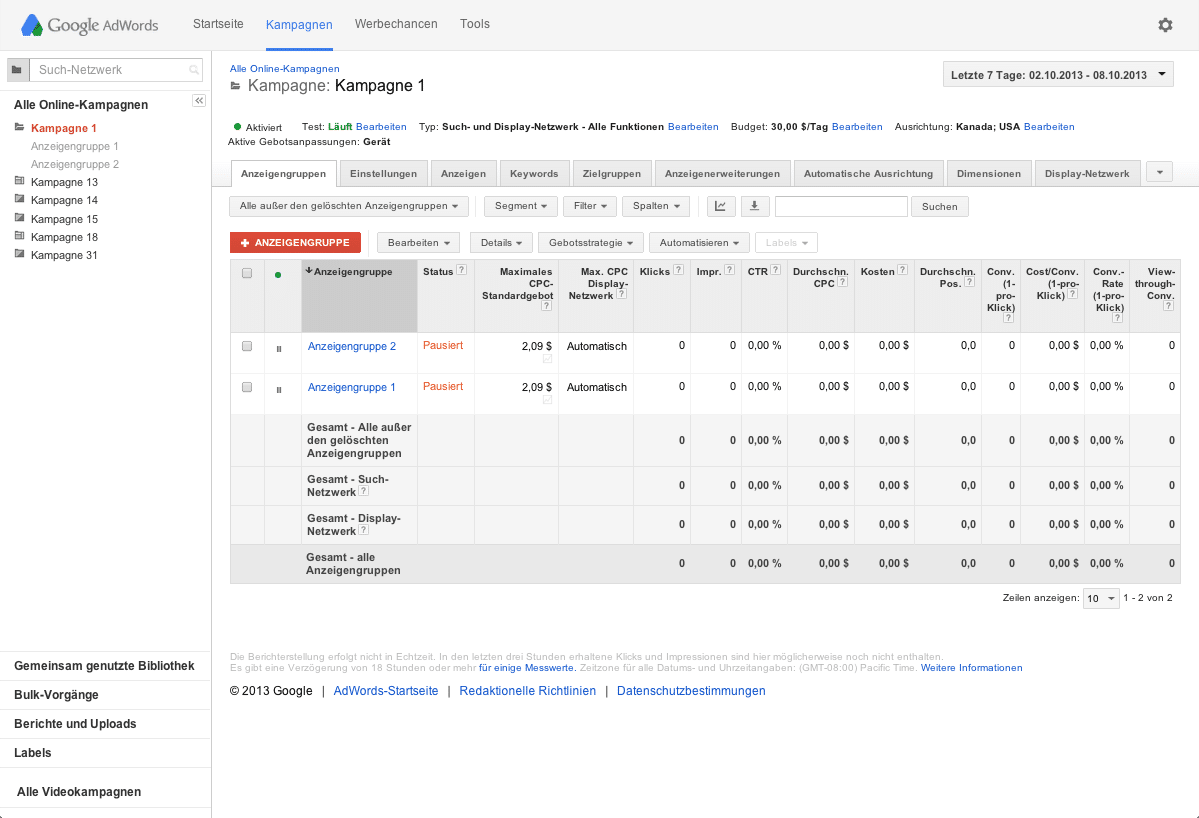This screenshot has height=818, width=1199.
Task: Open the Bearbeiten dropdown above the table
Action: point(418,243)
